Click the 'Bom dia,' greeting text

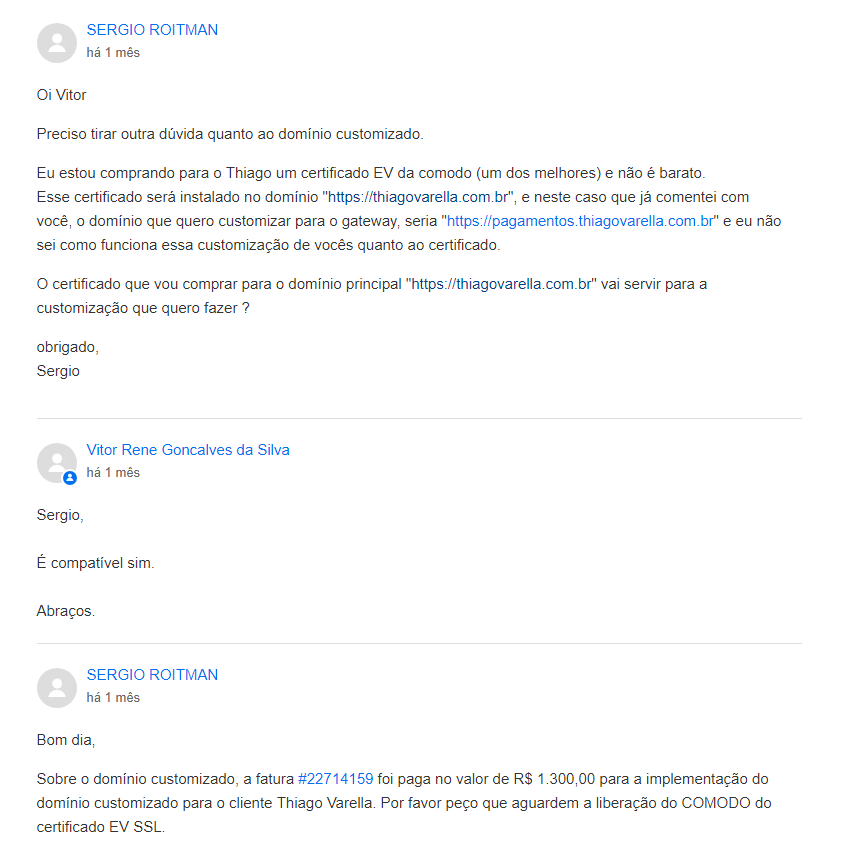(66, 740)
